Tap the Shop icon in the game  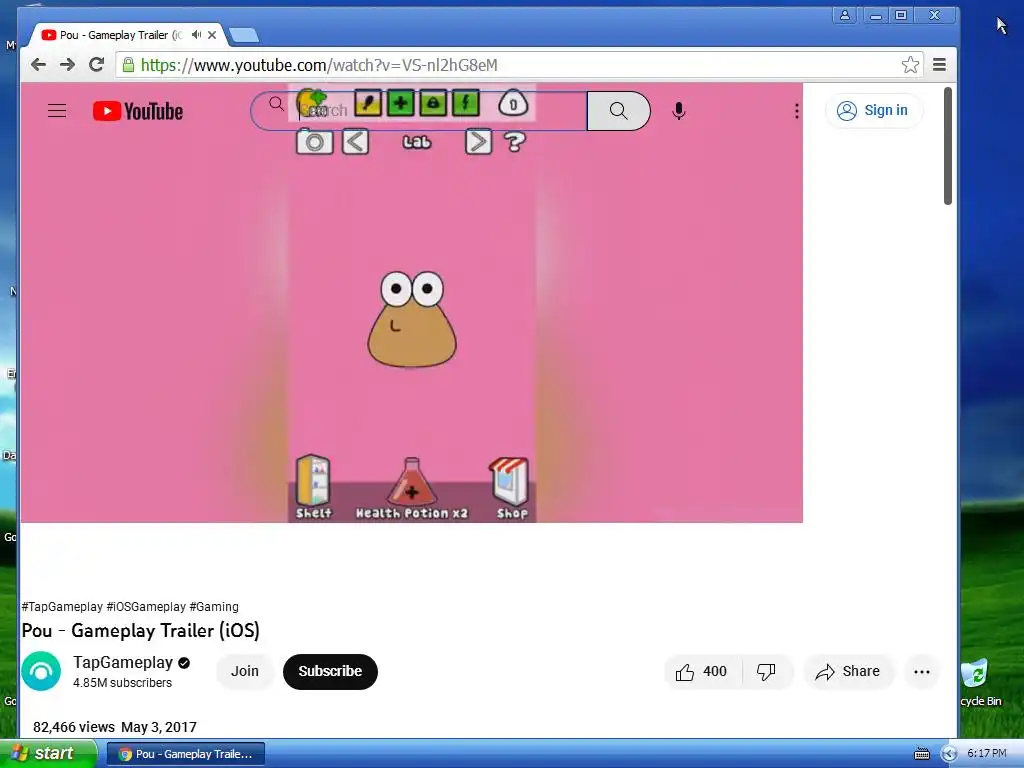510,488
